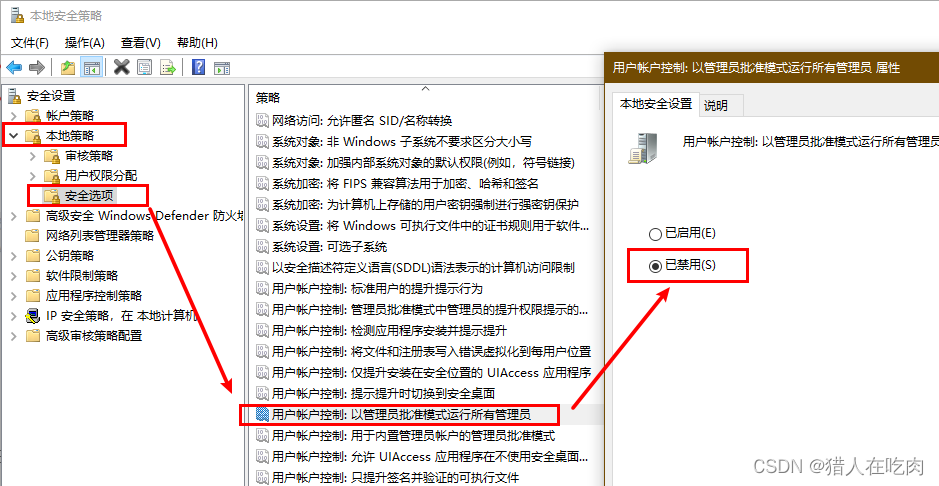
Task: Select policy 将 Windows 可执行文件中的证书规则用于软件
Action: 431,225
